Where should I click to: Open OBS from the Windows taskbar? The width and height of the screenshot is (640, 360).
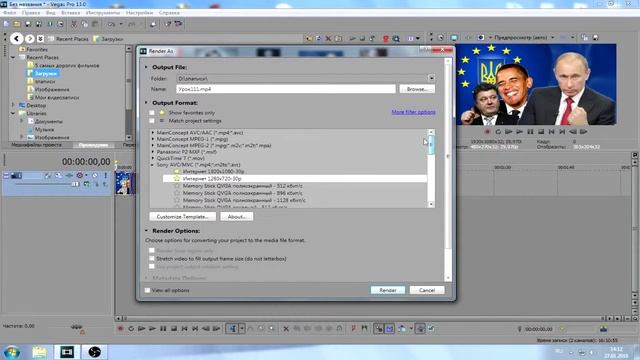pos(94,352)
